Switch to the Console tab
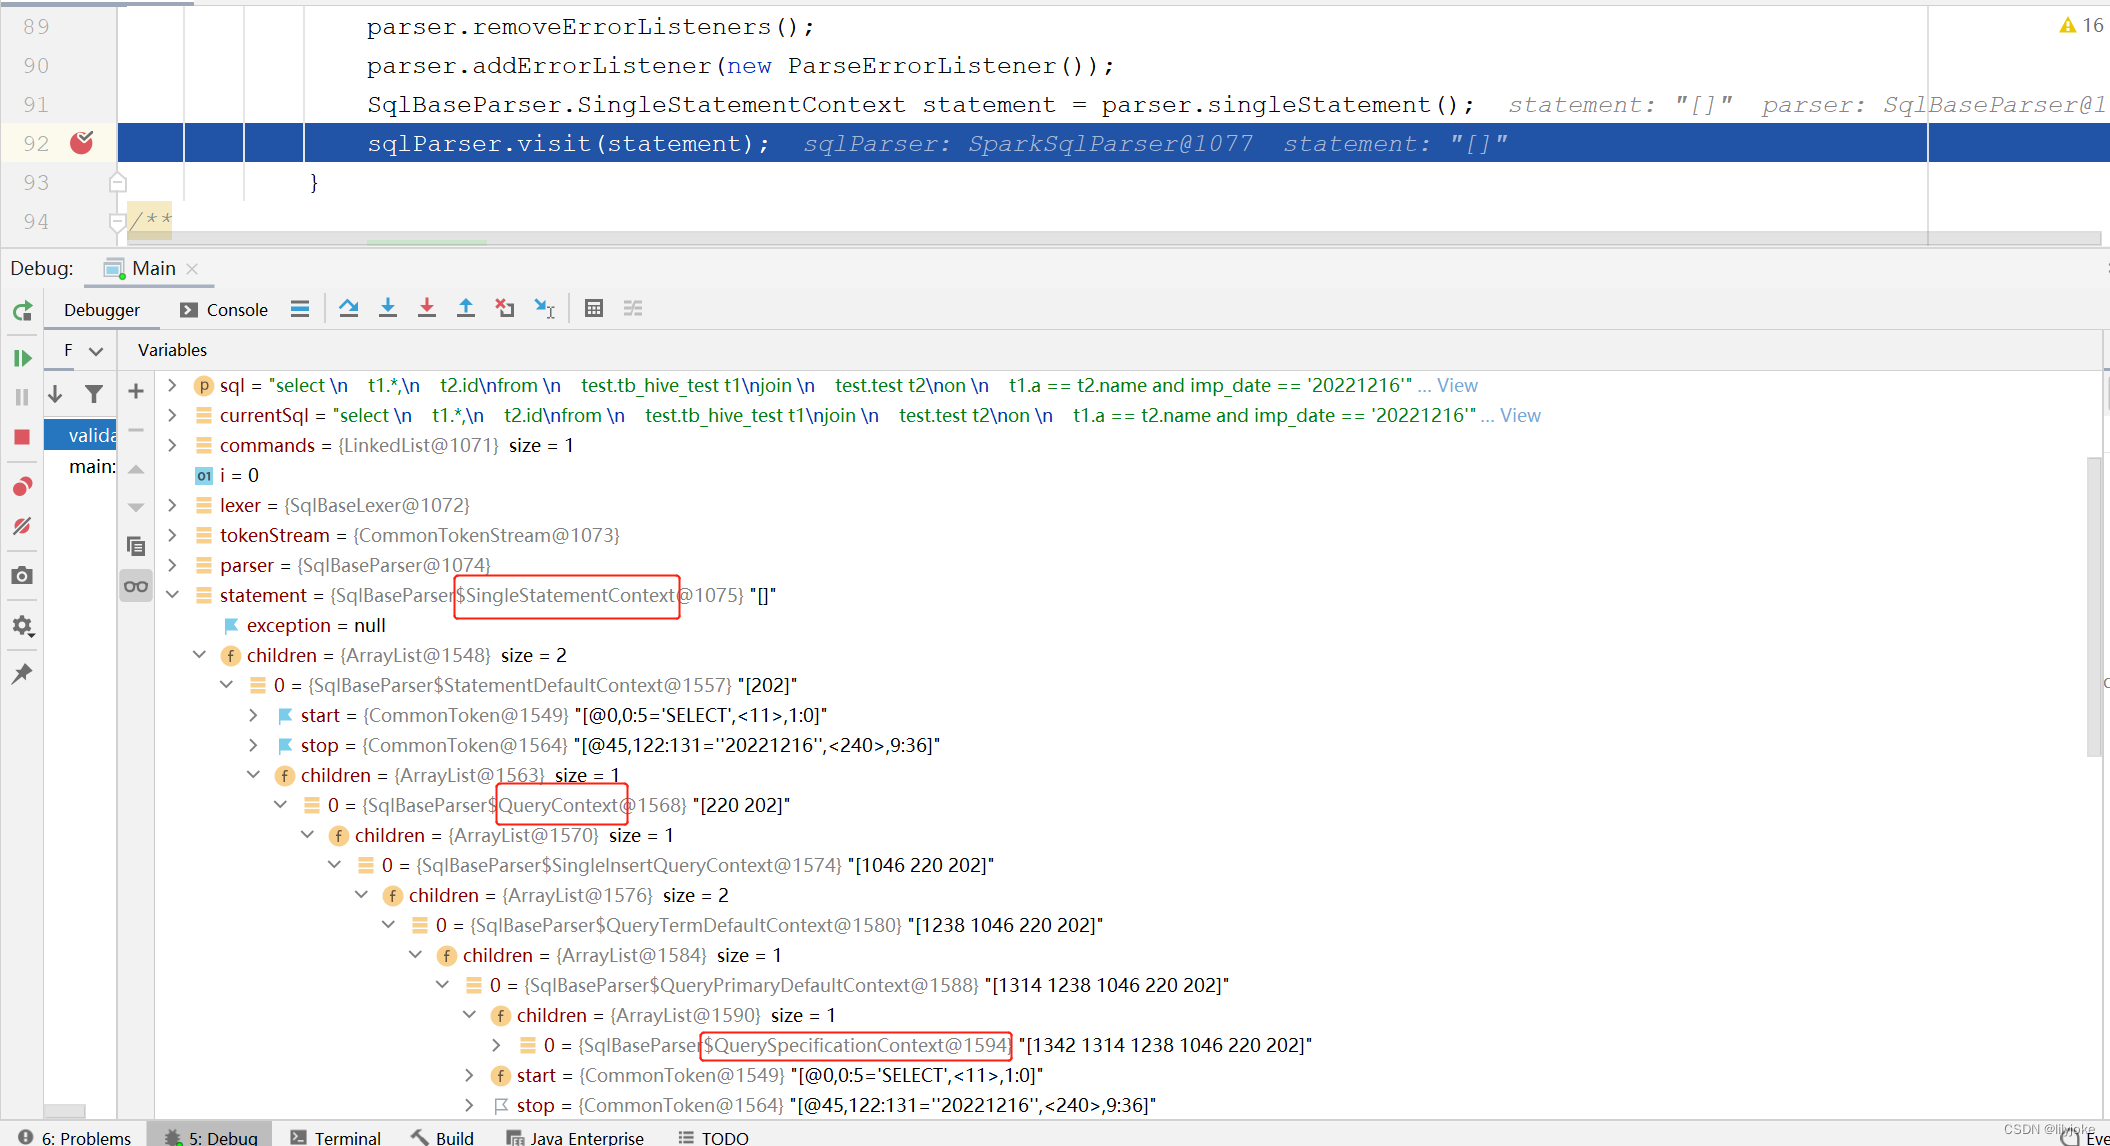The image size is (2110, 1146). [x=224, y=310]
